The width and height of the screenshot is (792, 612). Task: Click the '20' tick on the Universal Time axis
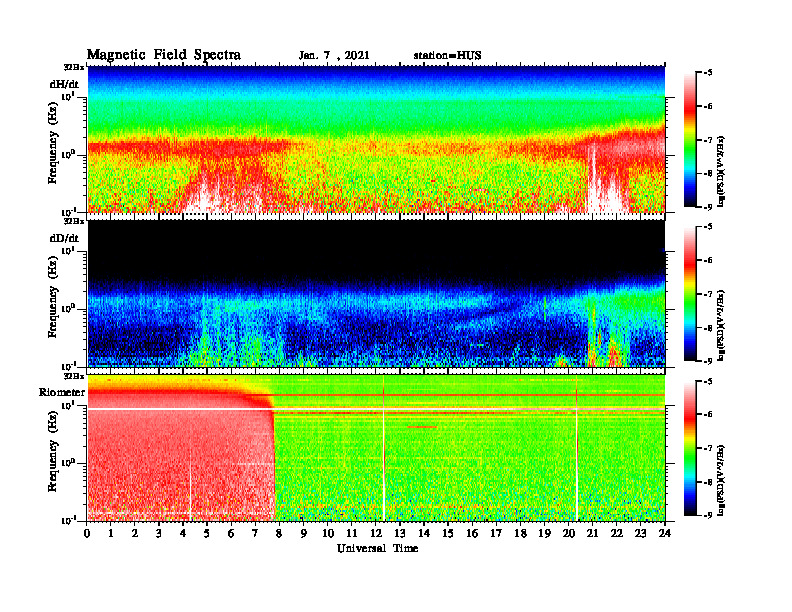click(x=569, y=533)
